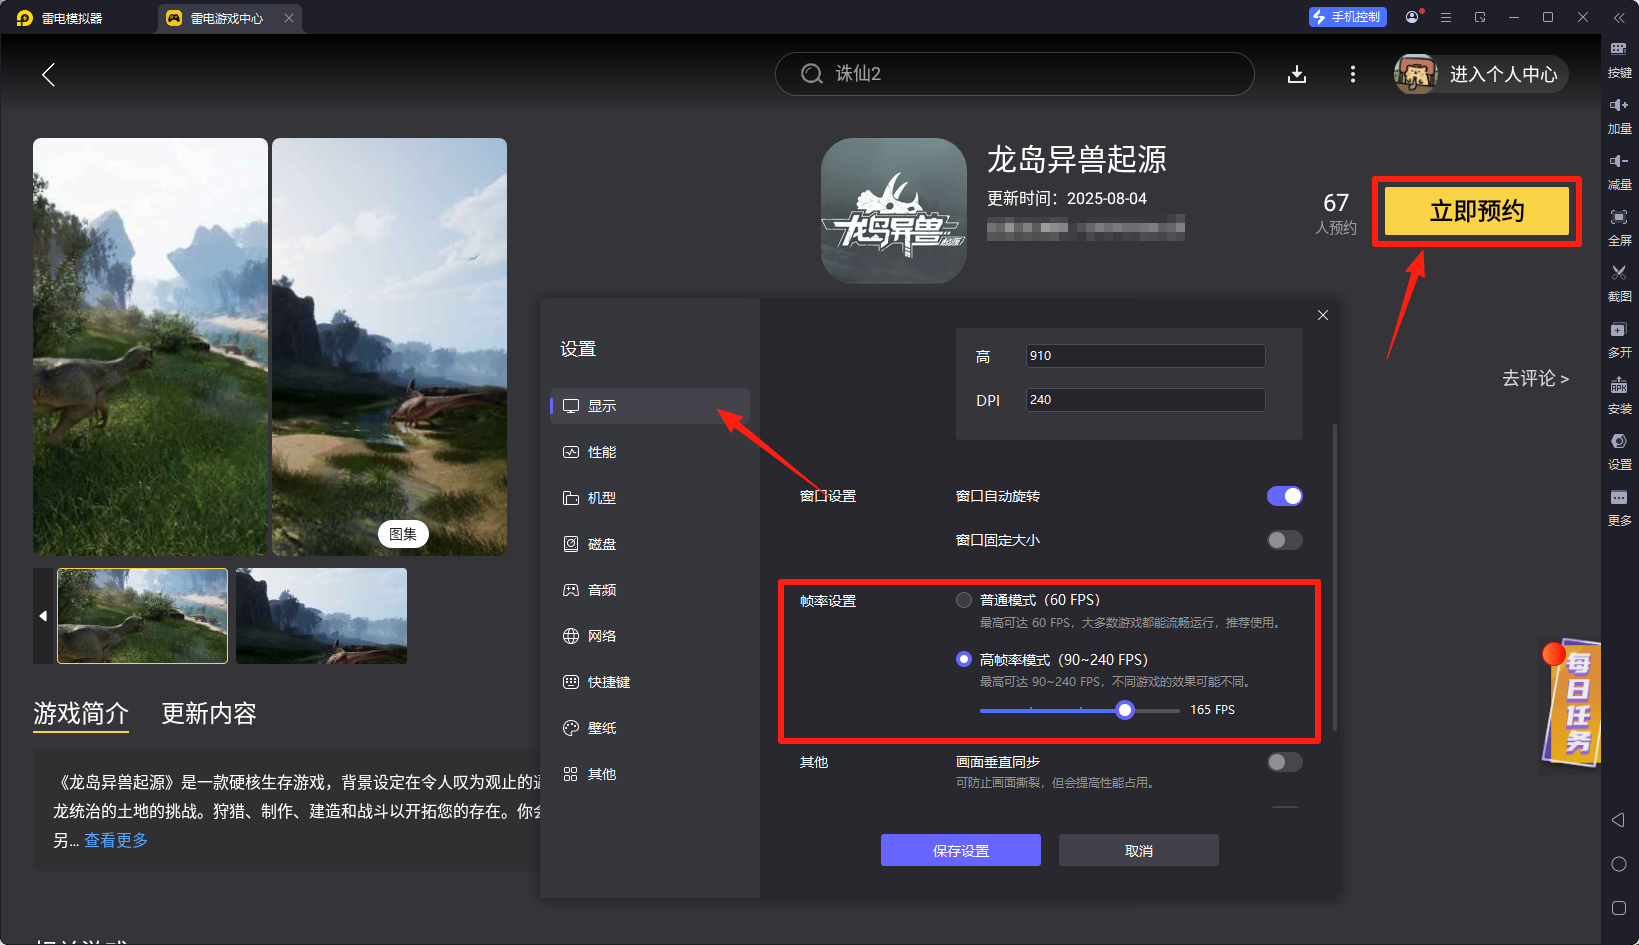The image size is (1639, 945).
Task: Tap the Android home circle in the sidebar
Action: tap(1619, 864)
